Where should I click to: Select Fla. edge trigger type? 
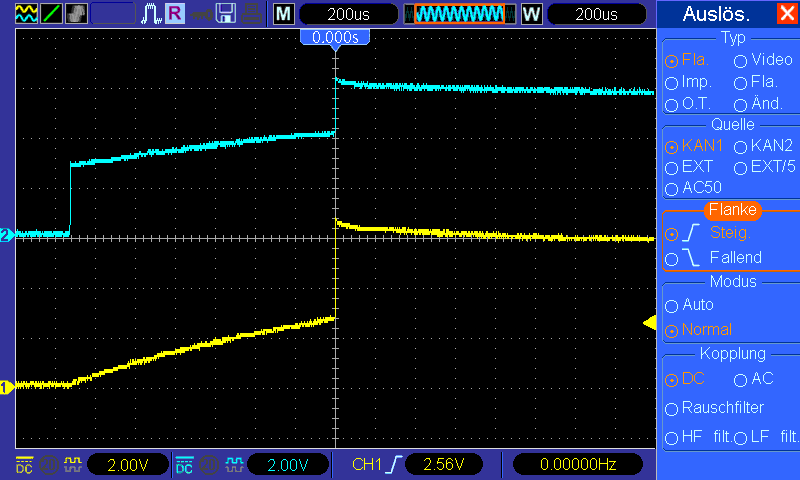point(687,60)
